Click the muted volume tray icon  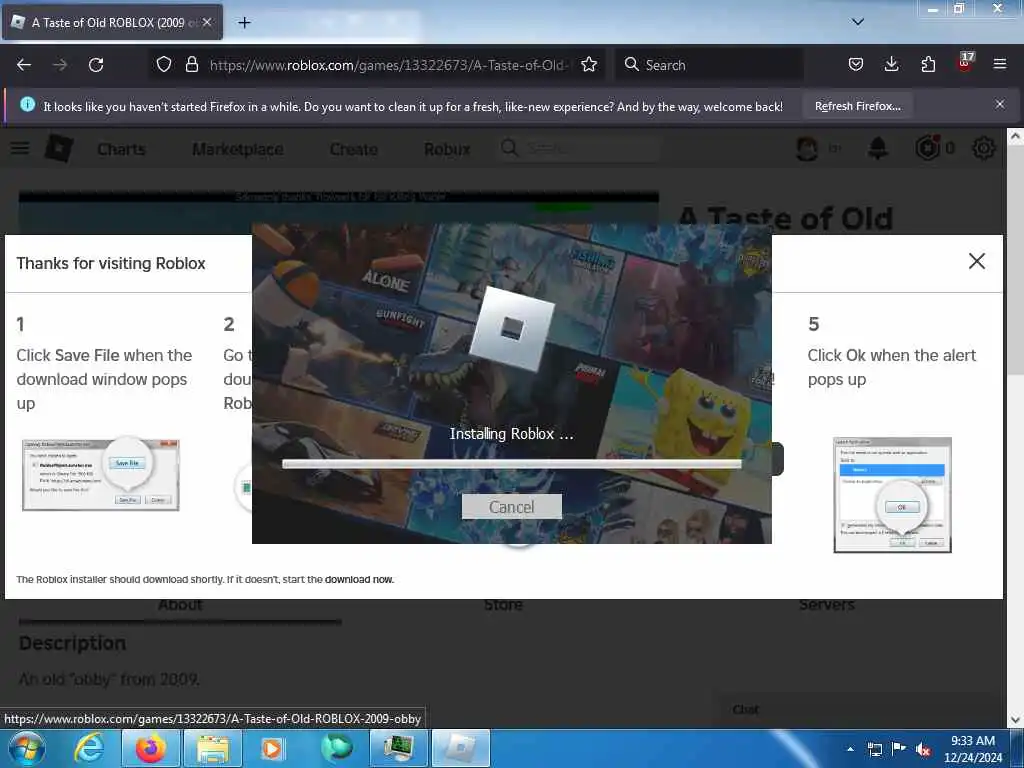point(923,749)
